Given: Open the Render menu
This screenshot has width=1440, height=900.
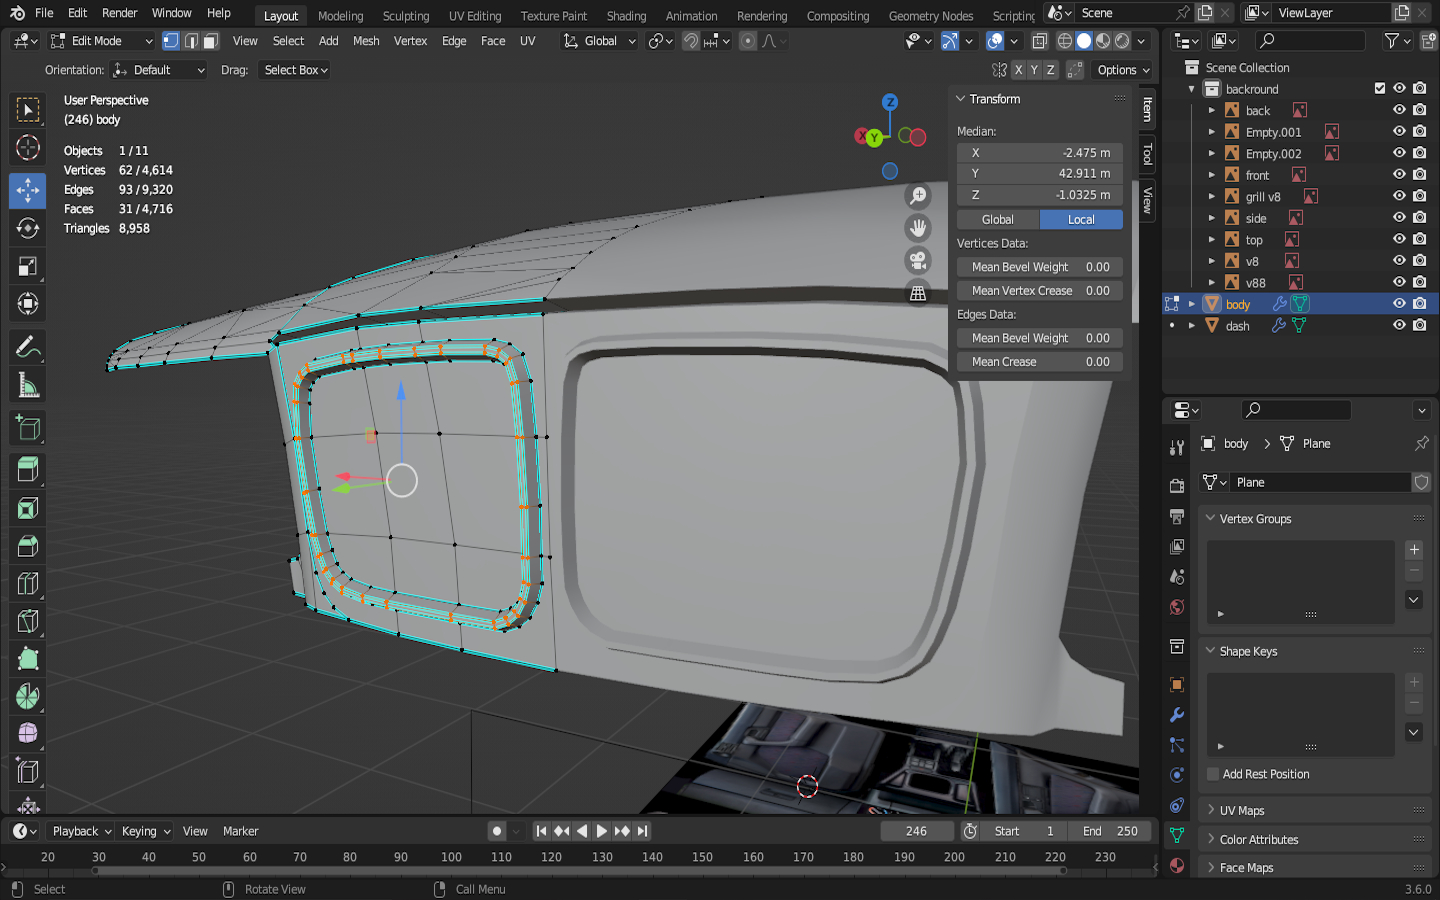Looking at the screenshot, I should [119, 13].
